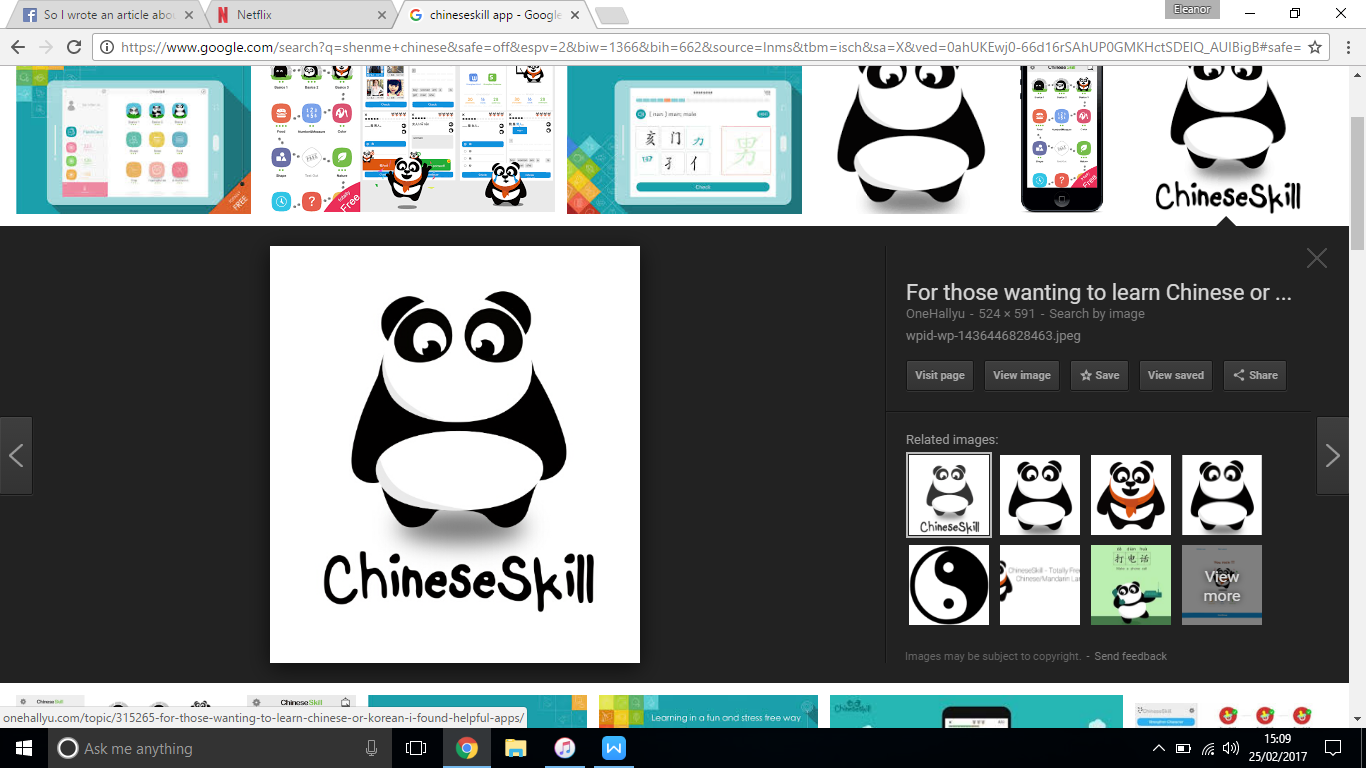Show the previous image in the preview
Viewport: 1366px width, 768px height.
pyautogui.click(x=16, y=456)
